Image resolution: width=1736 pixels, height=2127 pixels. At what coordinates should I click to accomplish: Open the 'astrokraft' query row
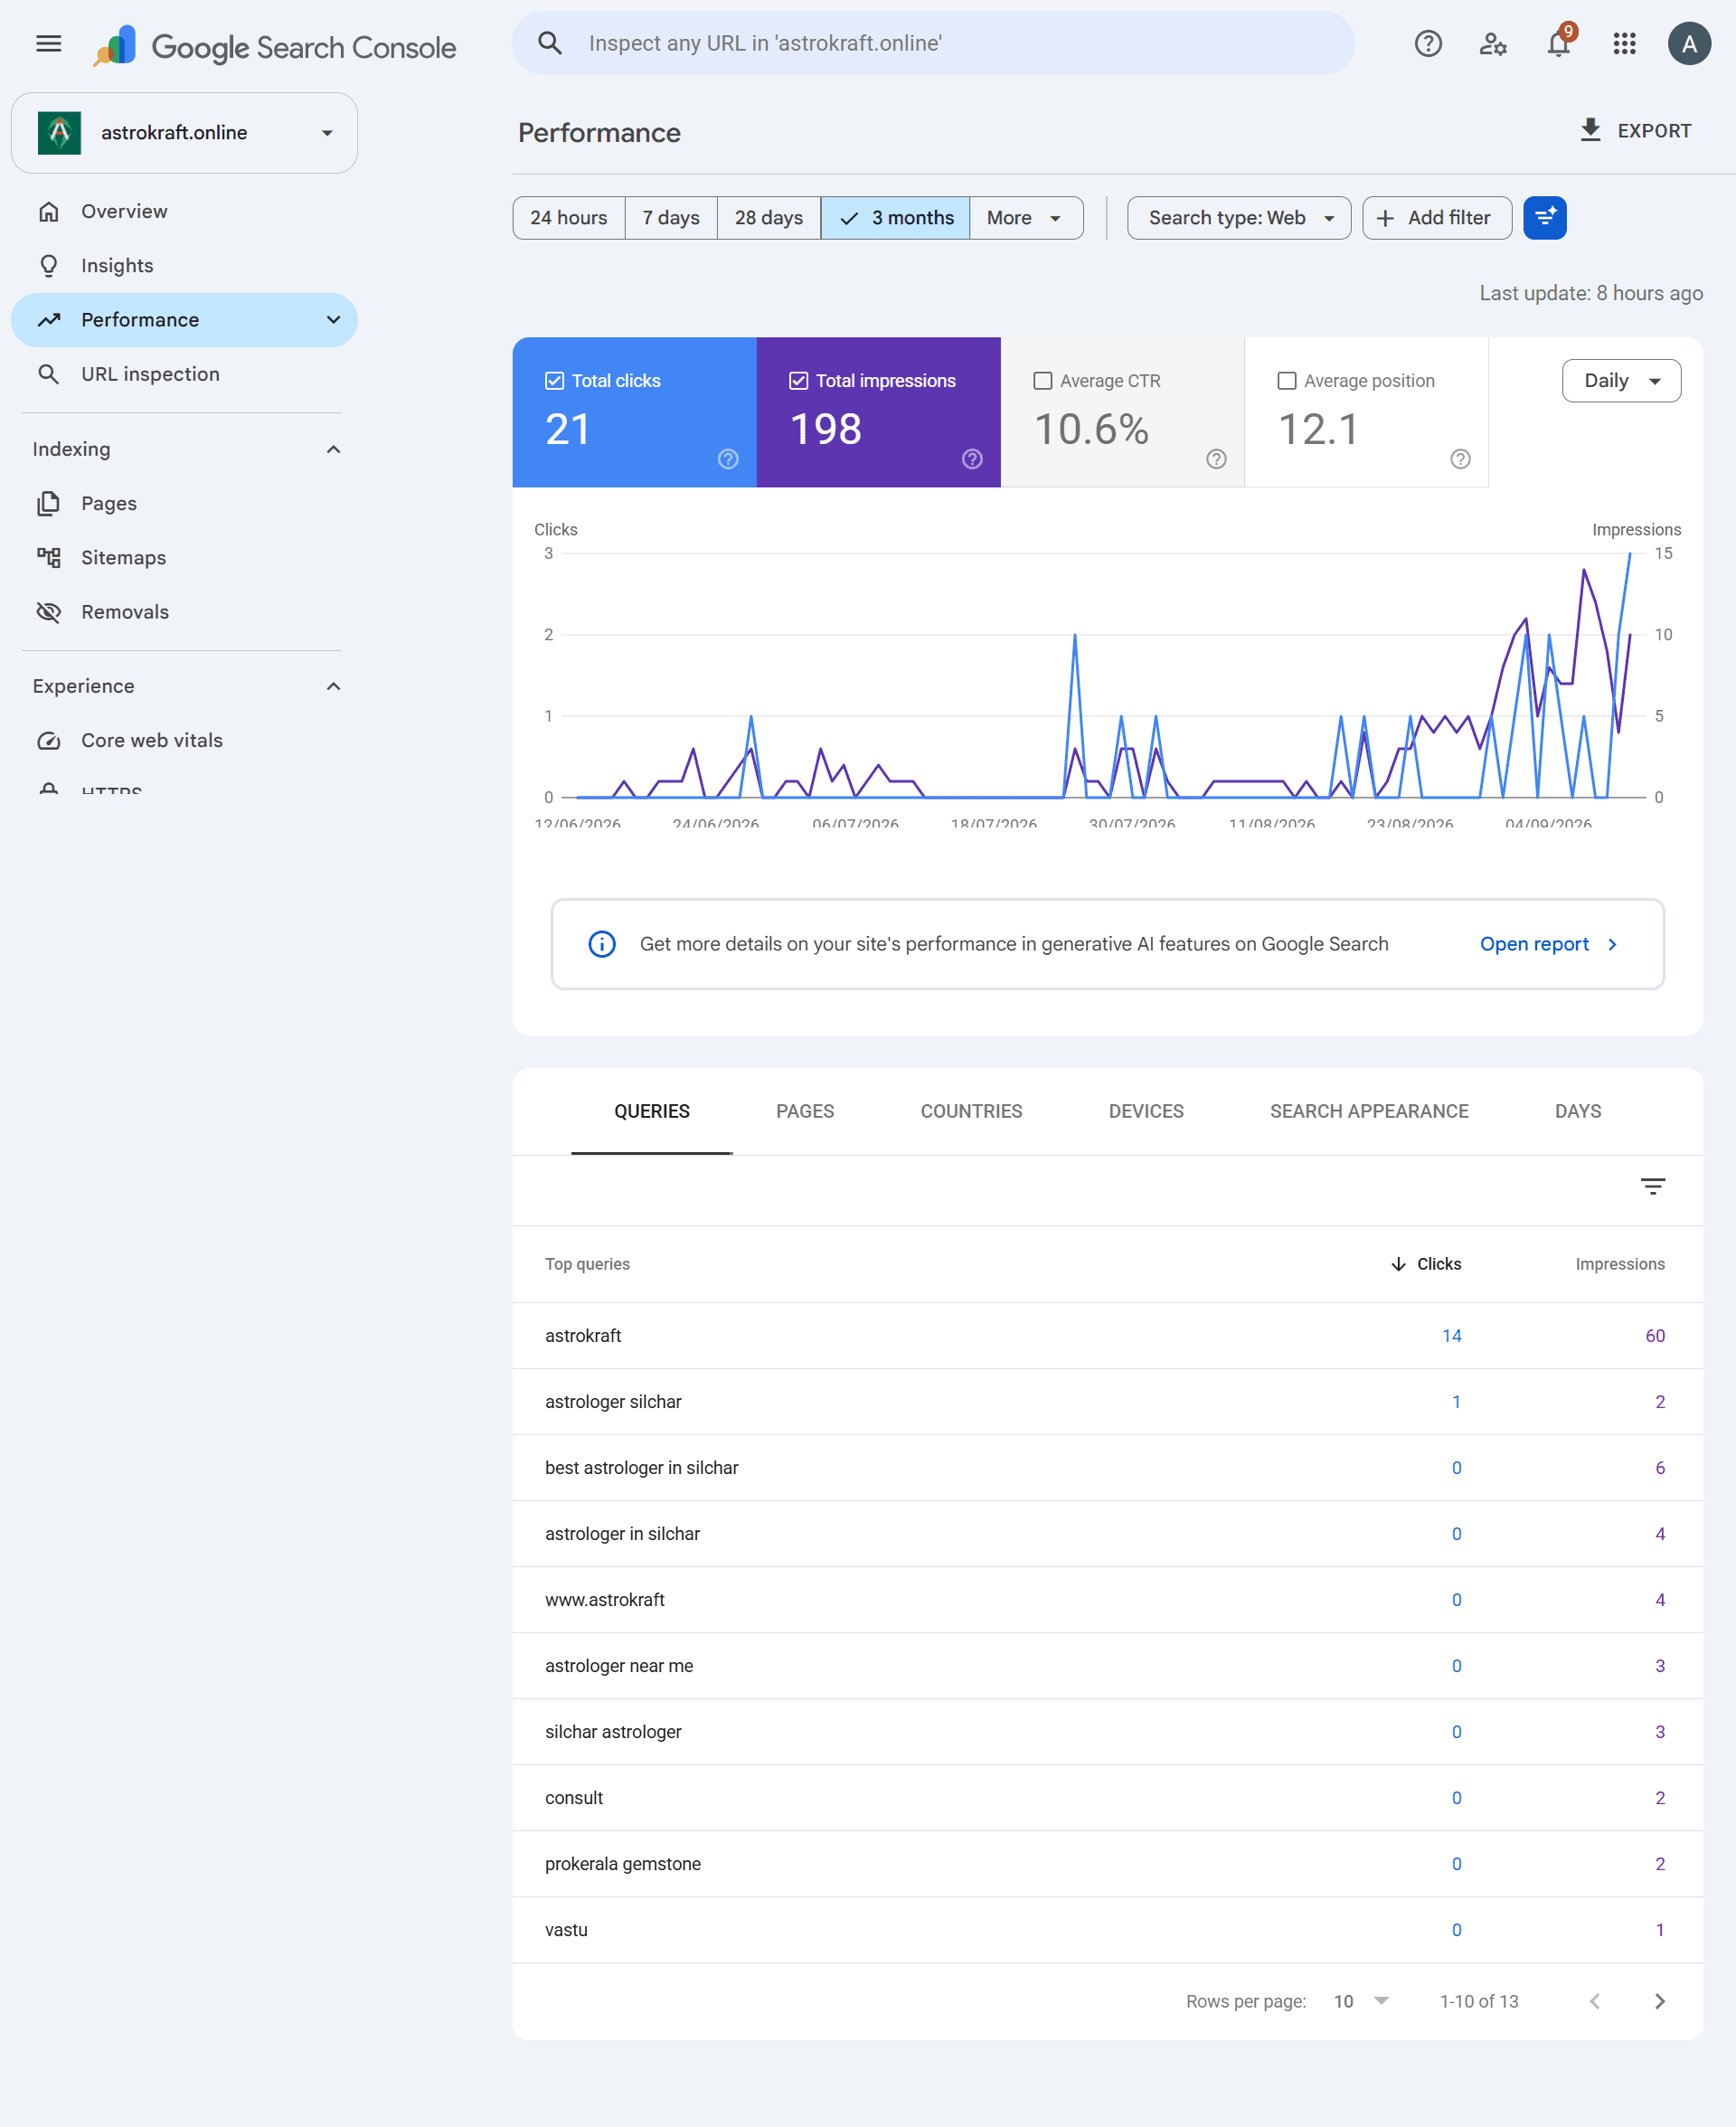[1107, 1336]
